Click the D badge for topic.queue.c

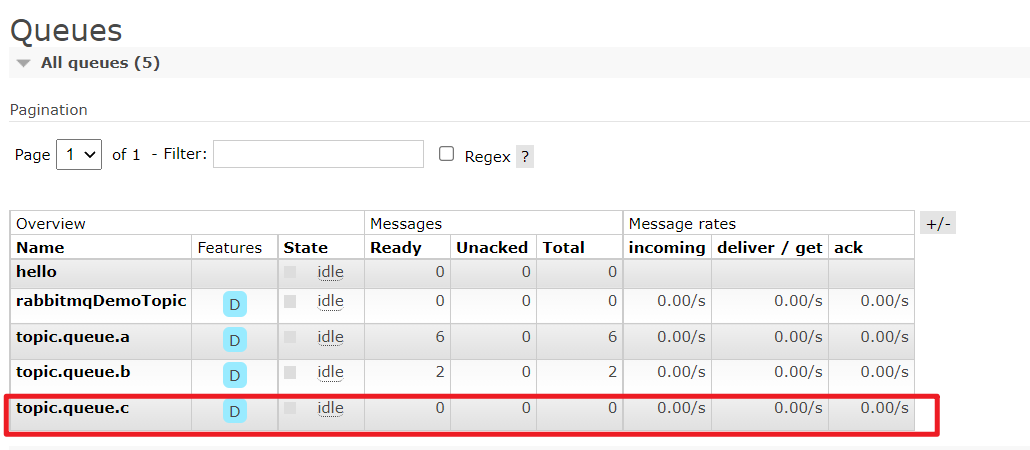click(x=235, y=411)
